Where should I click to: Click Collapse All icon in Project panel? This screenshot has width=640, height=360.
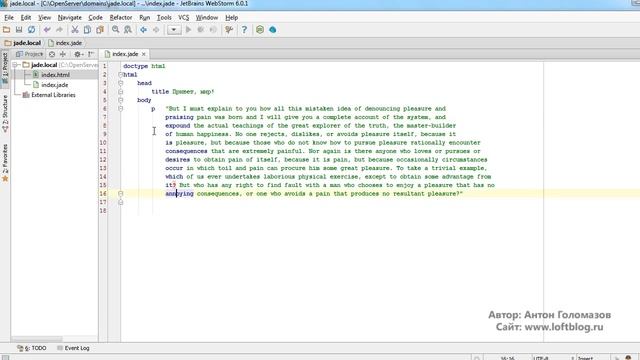pos(63,54)
